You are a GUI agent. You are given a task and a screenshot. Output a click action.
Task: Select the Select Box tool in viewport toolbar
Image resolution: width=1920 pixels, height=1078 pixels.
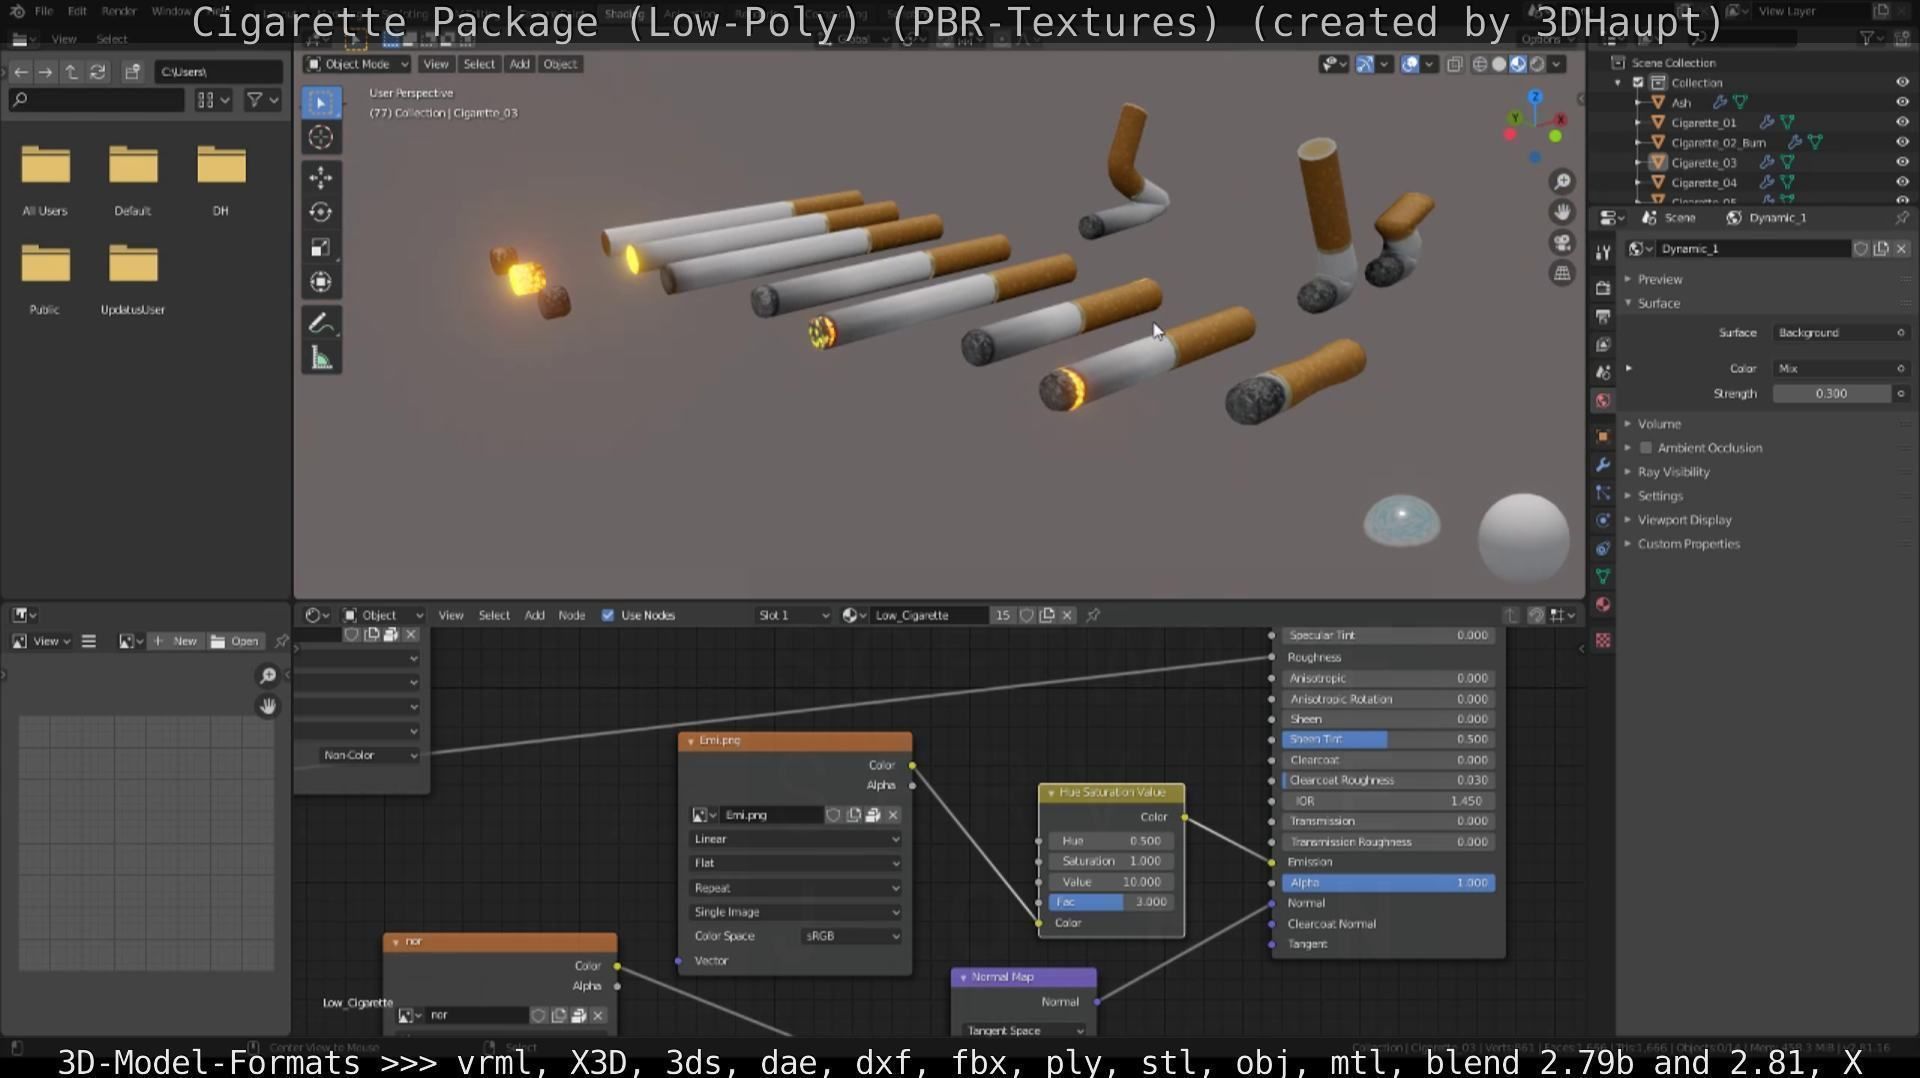pos(321,102)
